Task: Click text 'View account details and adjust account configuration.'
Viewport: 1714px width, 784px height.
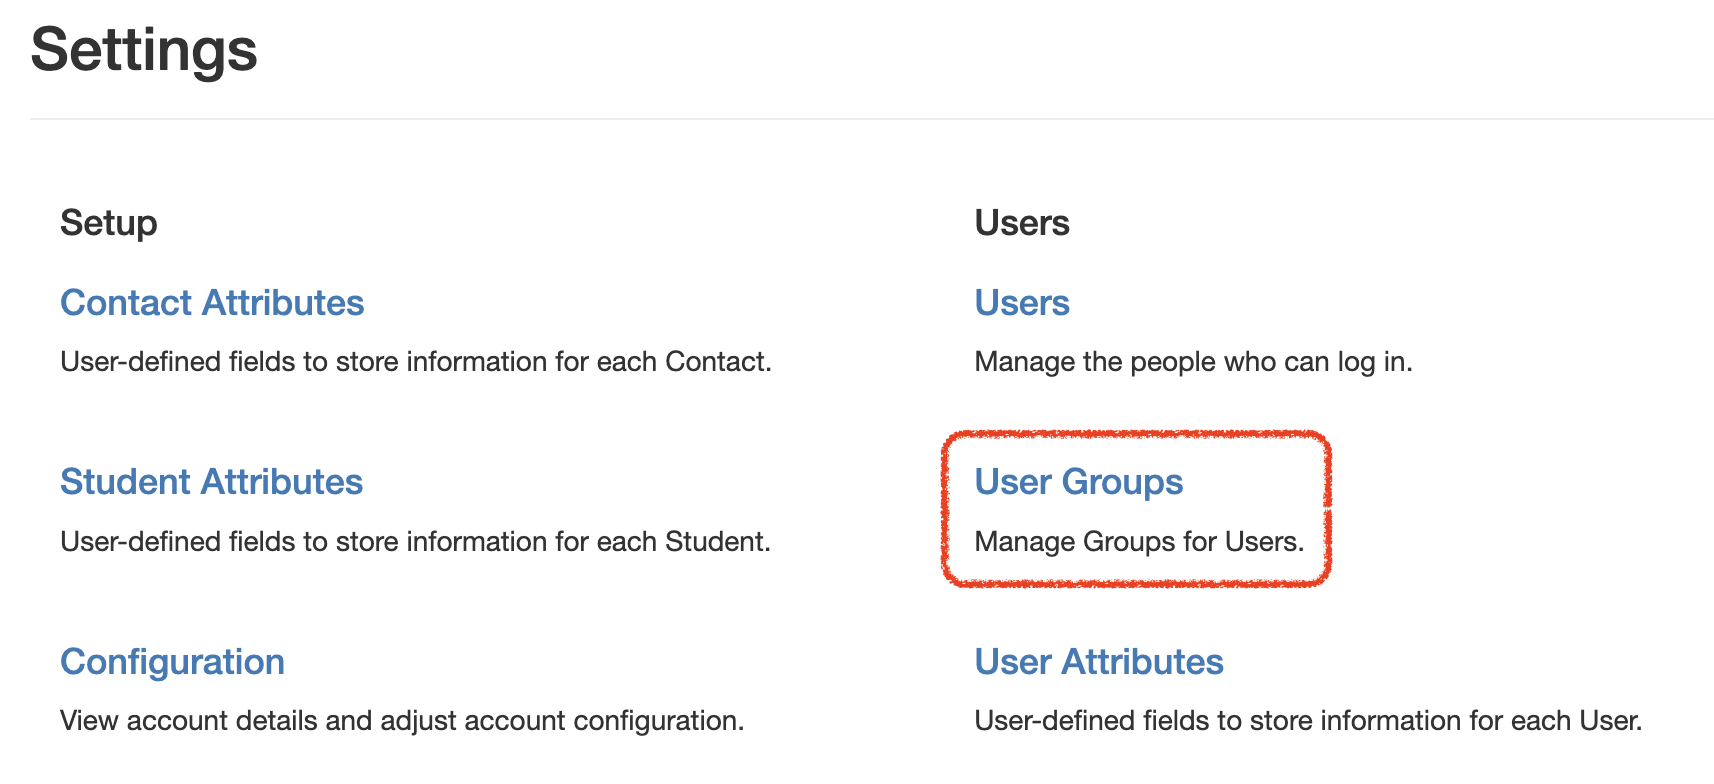Action: tap(402, 721)
